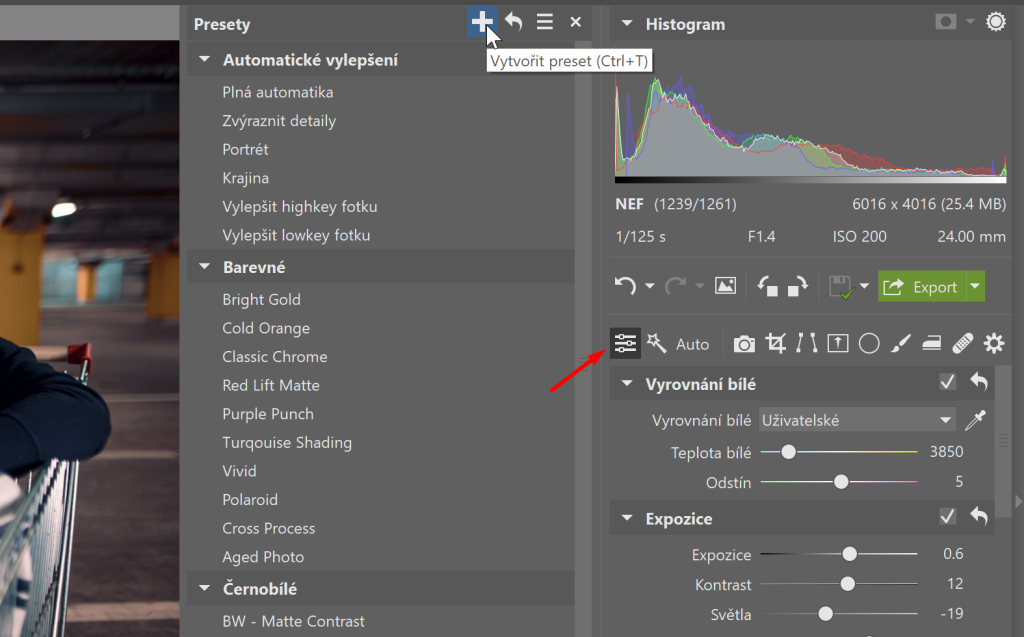Apply the Plná automatika preset
1024x637 pixels.
click(x=278, y=92)
